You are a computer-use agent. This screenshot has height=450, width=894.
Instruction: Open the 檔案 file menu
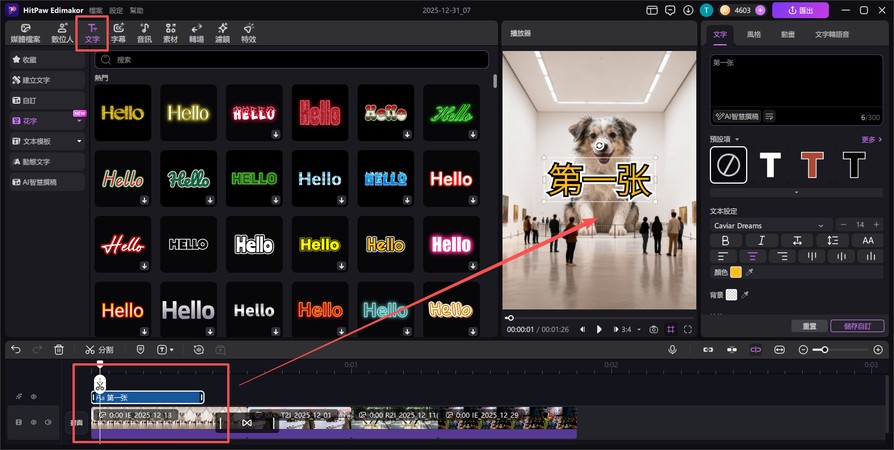tap(96, 10)
